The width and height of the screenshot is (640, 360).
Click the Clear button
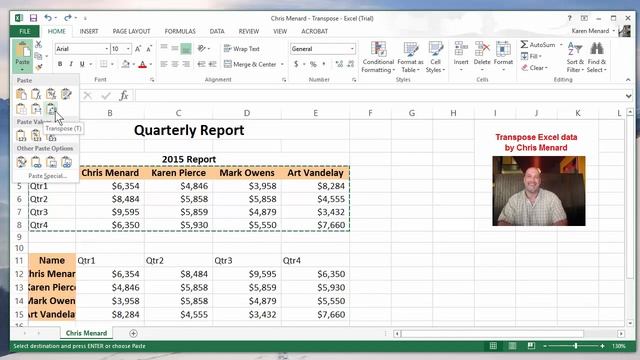[x=535, y=68]
